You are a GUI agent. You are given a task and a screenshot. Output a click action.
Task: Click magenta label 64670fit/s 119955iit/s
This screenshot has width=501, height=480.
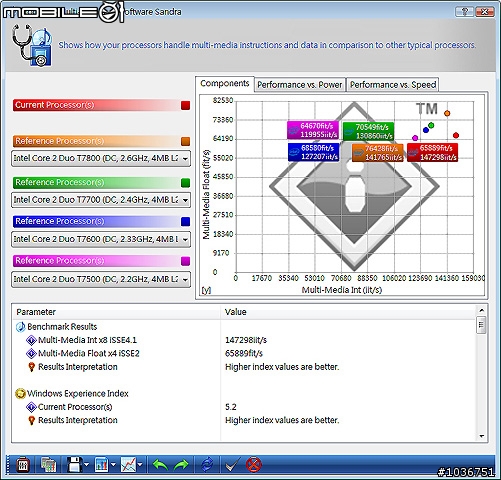tap(313, 130)
